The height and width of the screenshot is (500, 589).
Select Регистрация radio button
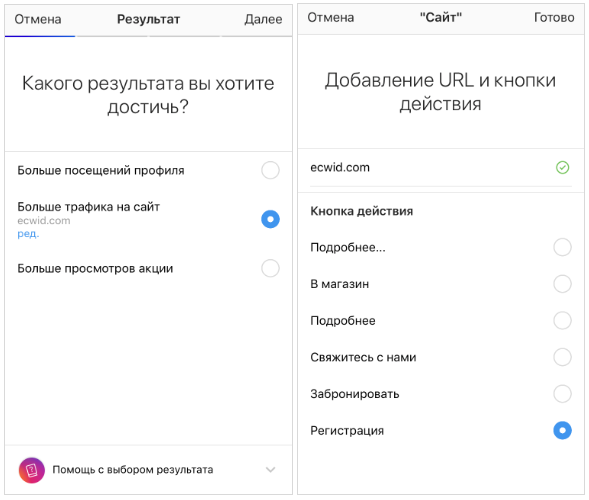(x=562, y=430)
